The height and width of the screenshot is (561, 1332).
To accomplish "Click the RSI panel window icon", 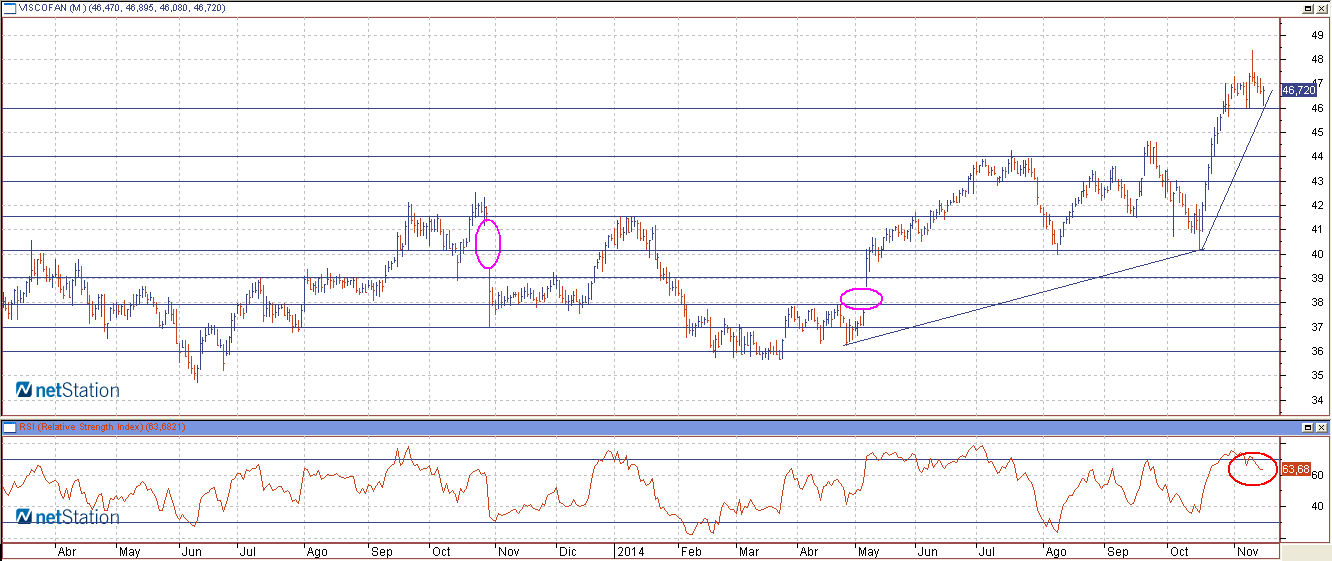I will click(10, 428).
